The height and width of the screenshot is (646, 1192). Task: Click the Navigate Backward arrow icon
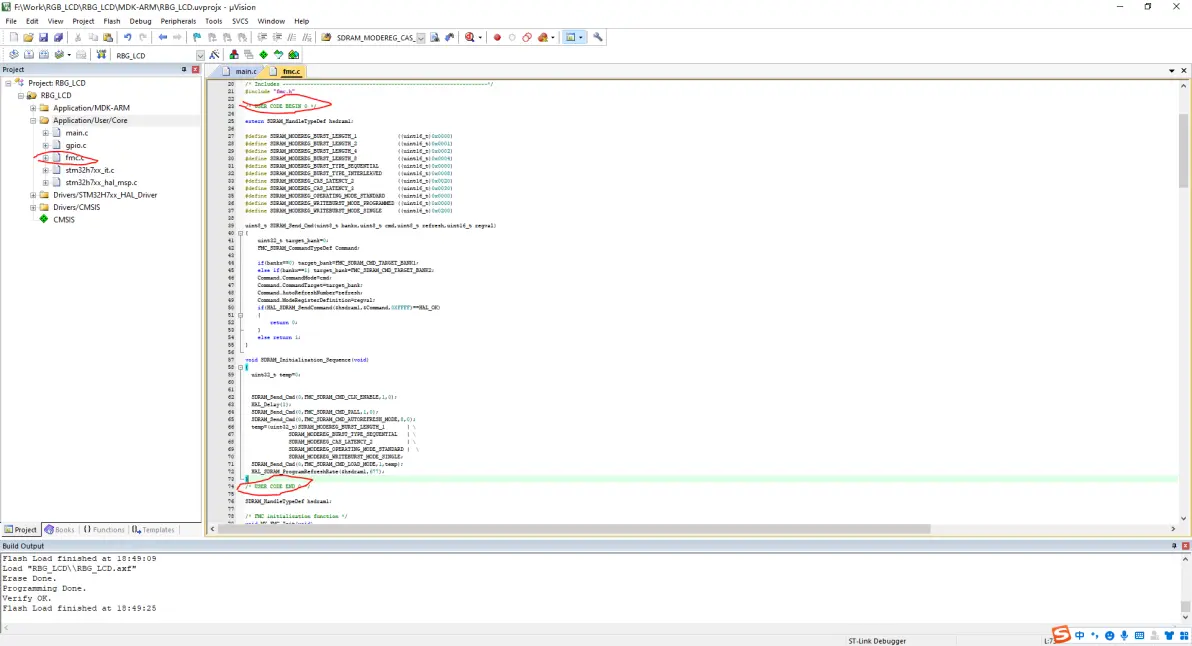pos(162,37)
